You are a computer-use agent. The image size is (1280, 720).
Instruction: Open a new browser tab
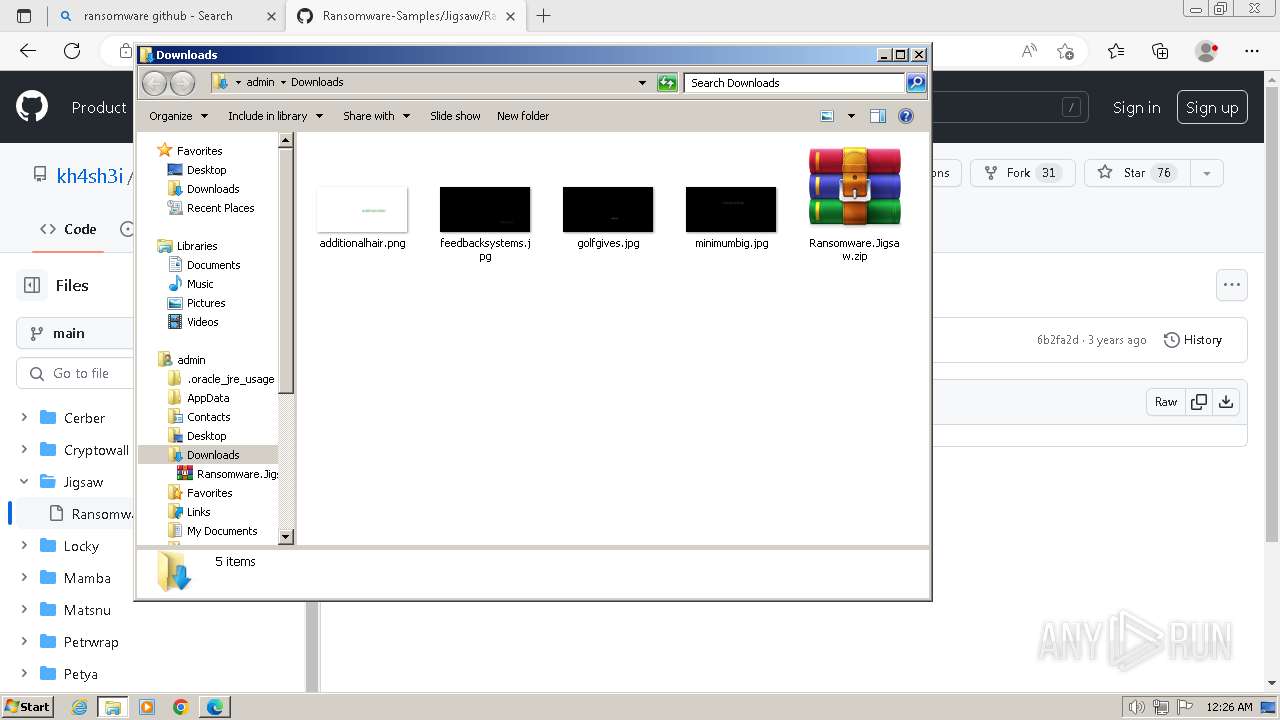coord(544,16)
